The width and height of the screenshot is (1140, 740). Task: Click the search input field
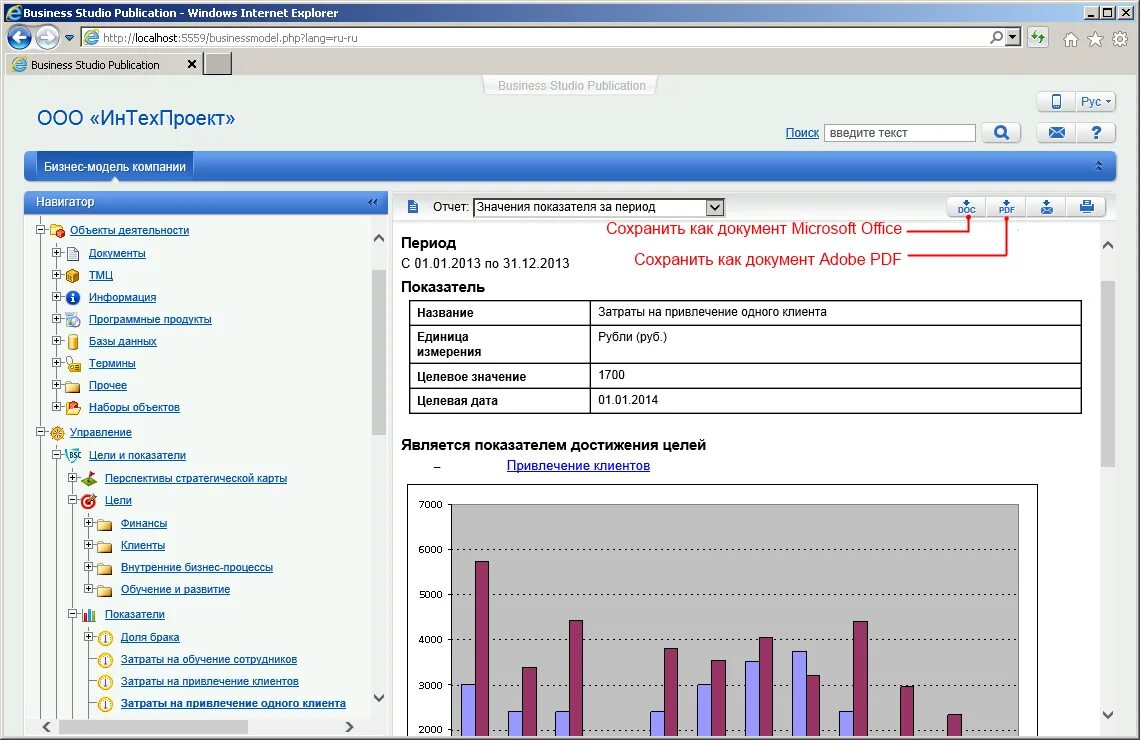pyautogui.click(x=898, y=131)
